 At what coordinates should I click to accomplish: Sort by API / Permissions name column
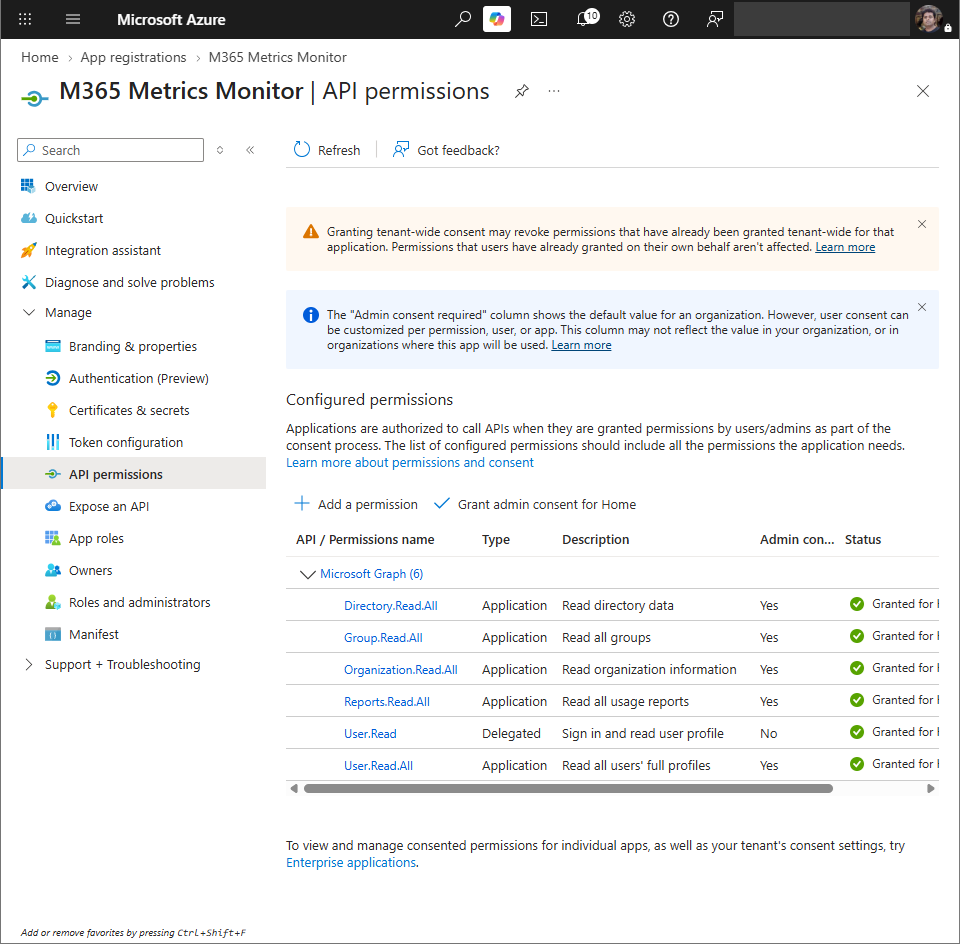pos(365,539)
